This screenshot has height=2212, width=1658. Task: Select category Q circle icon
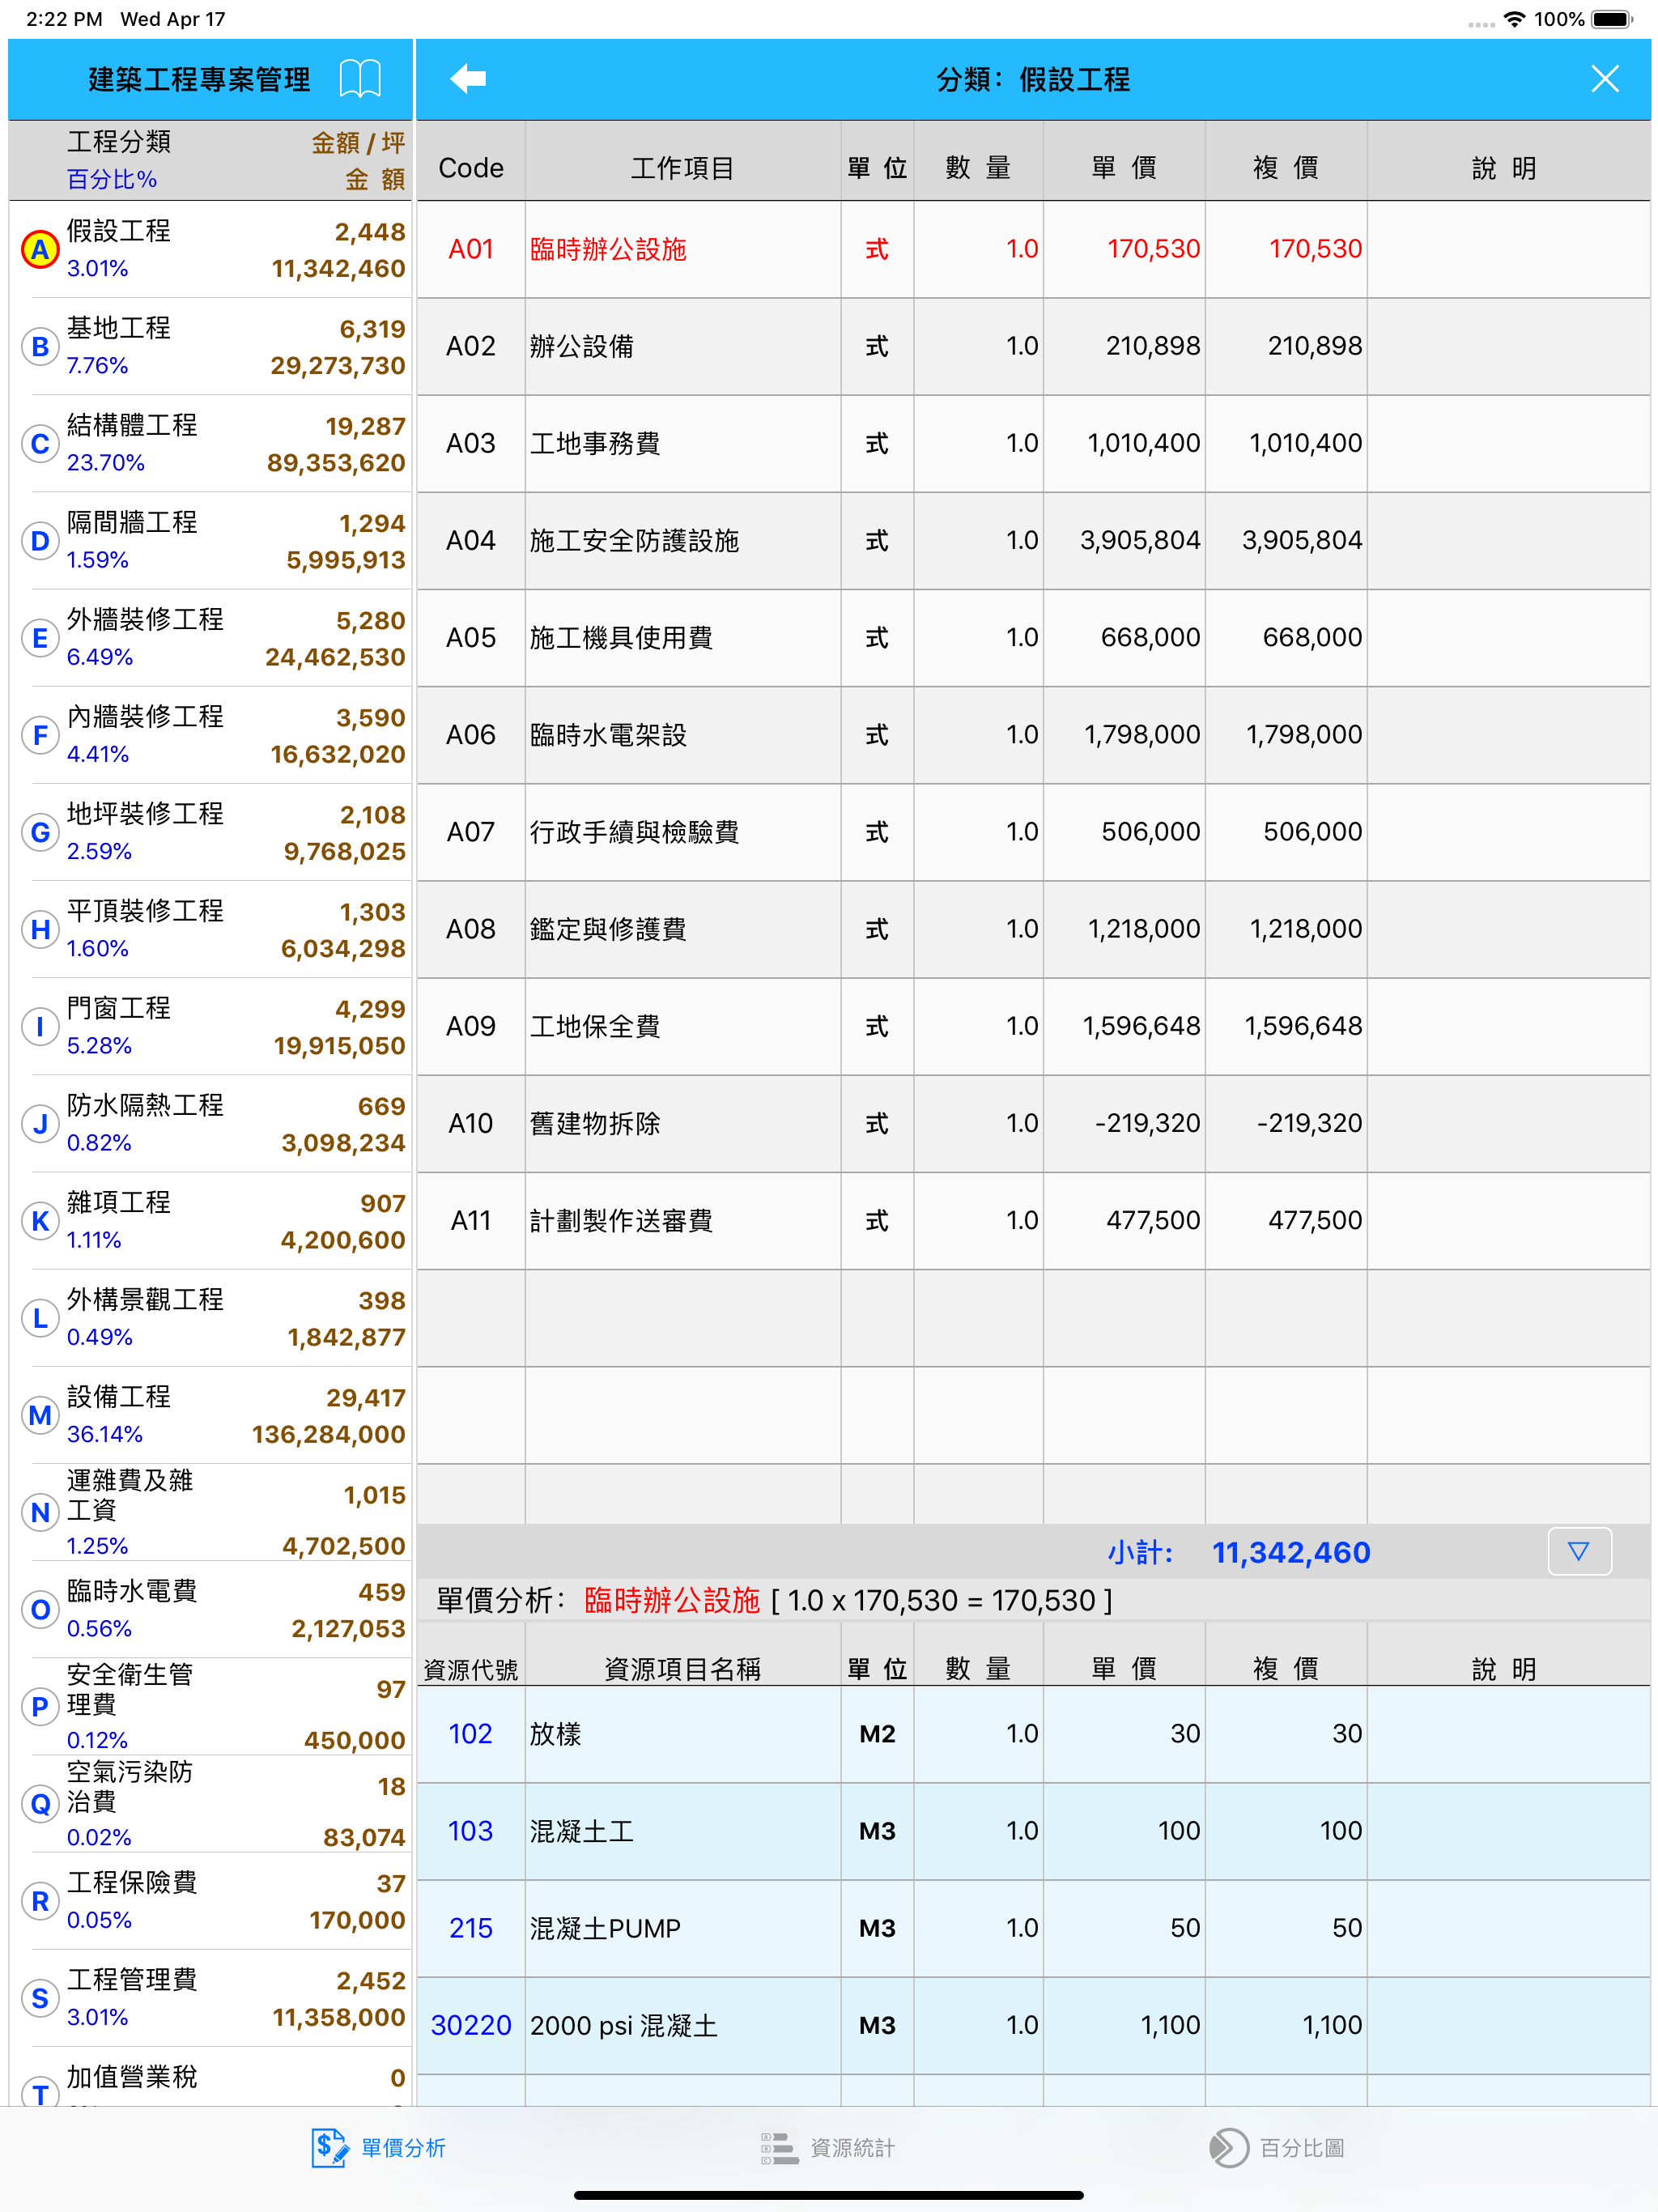click(40, 1803)
